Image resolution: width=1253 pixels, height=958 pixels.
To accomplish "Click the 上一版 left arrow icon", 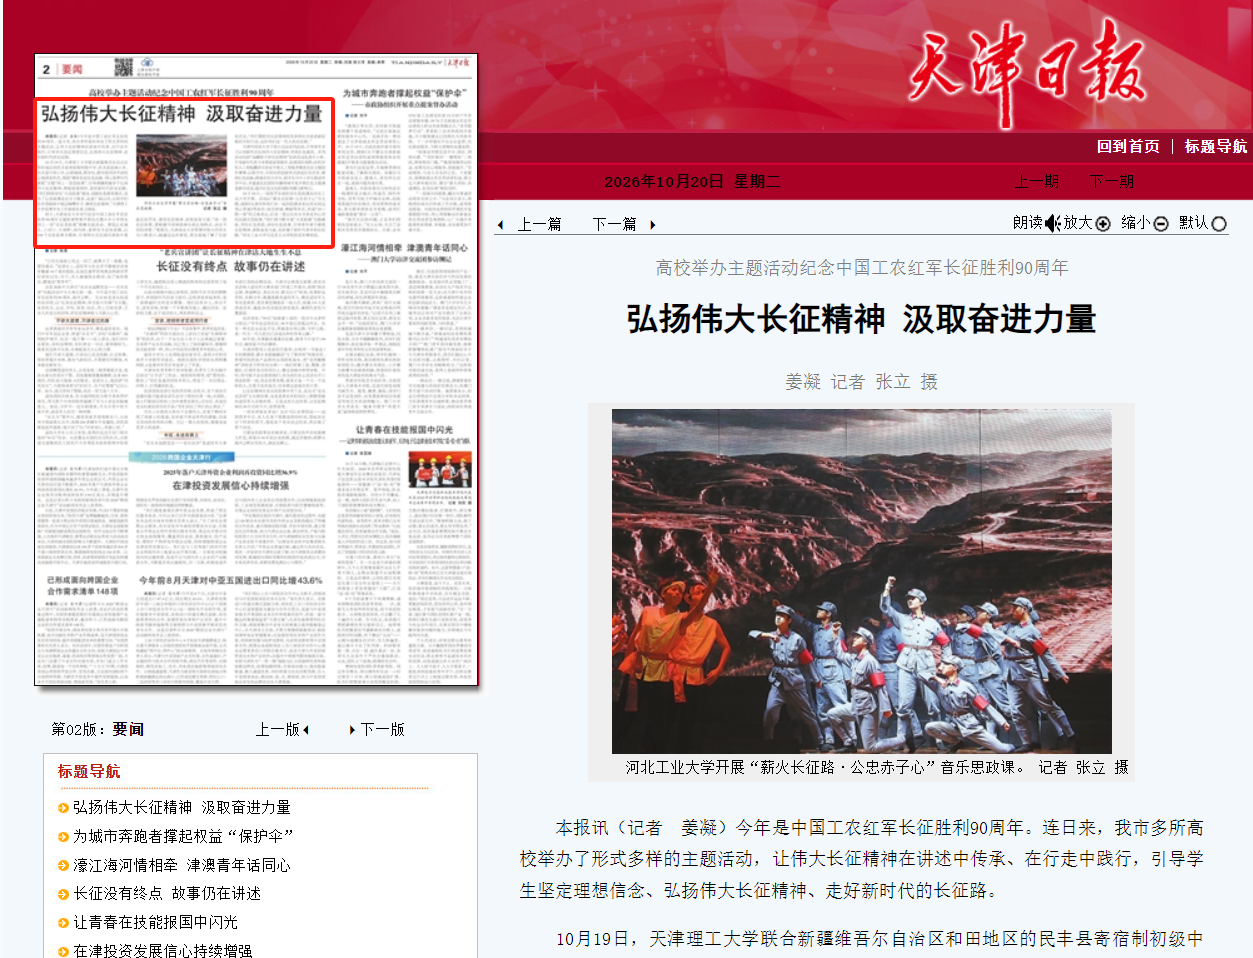I will point(306,730).
